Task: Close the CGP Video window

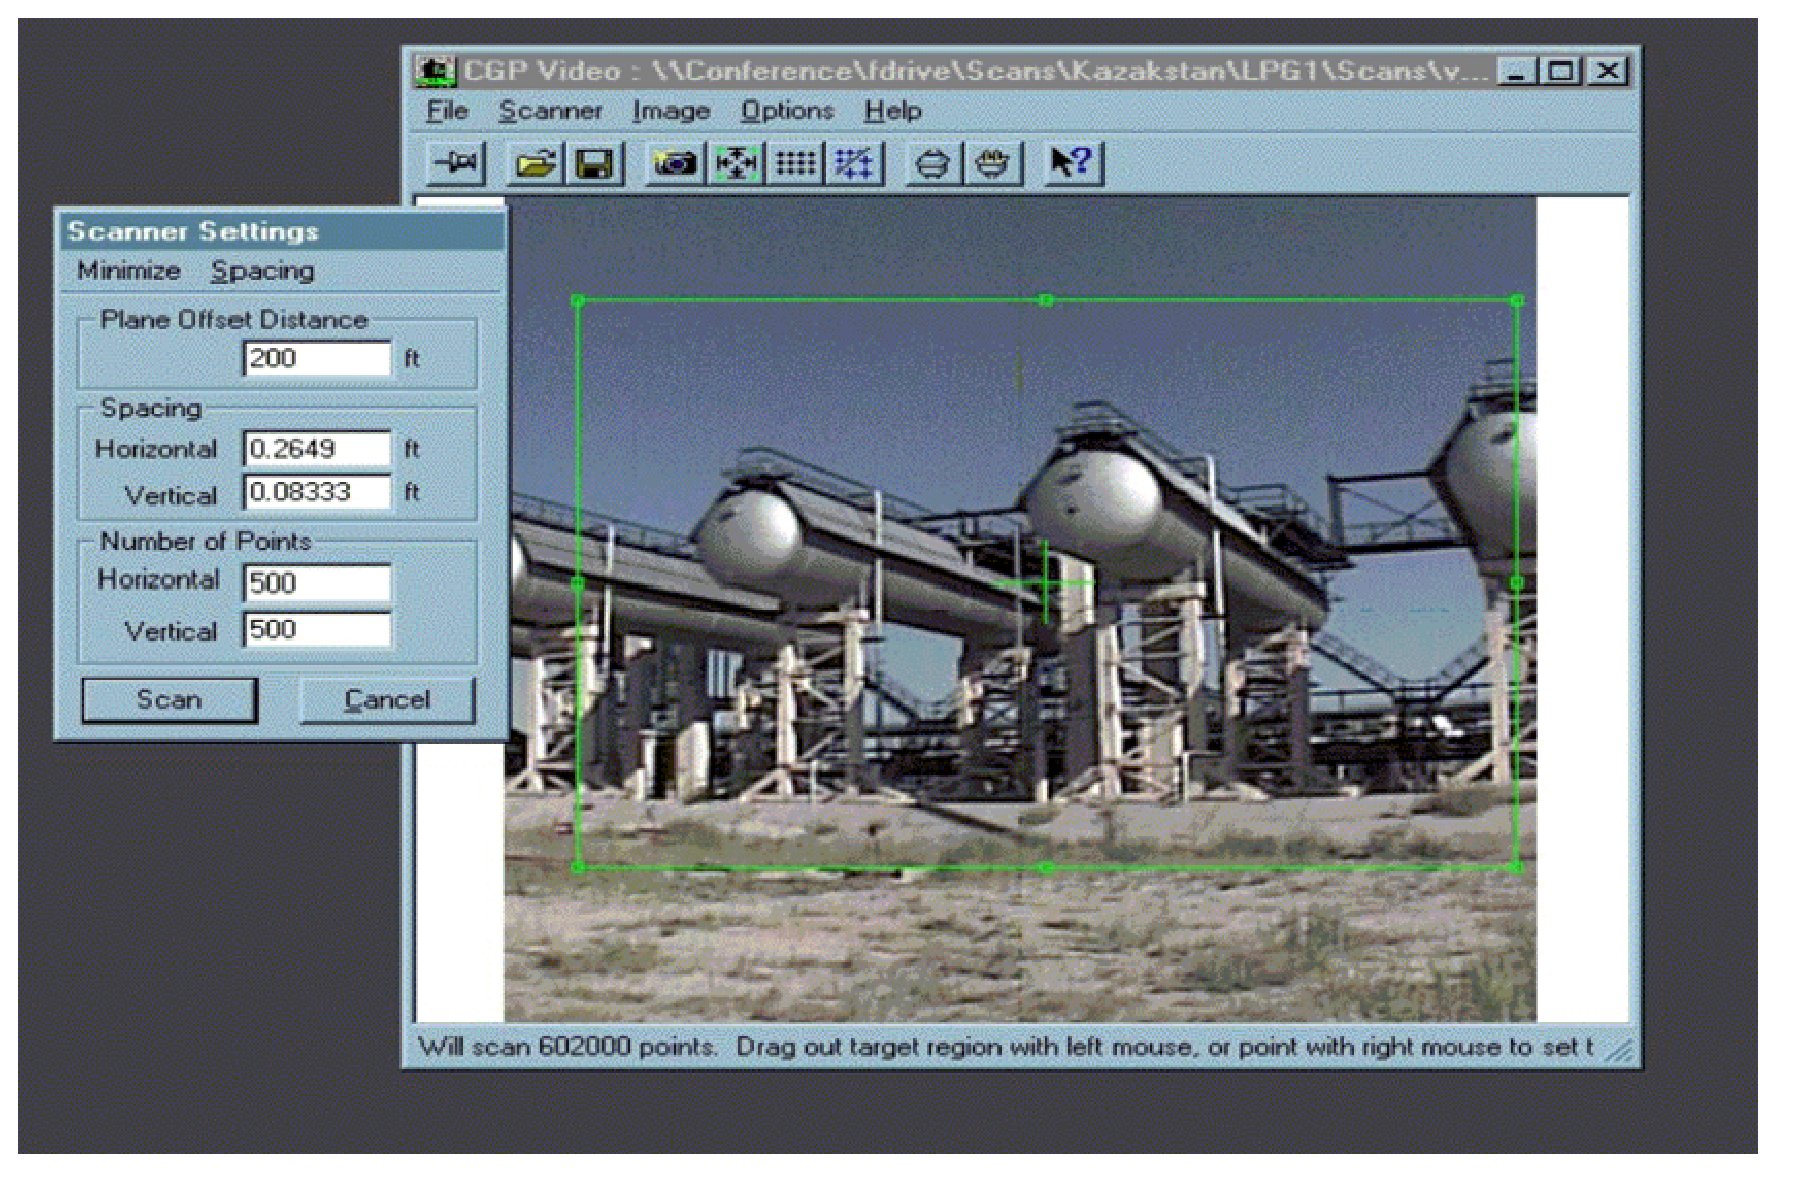Action: point(1608,71)
